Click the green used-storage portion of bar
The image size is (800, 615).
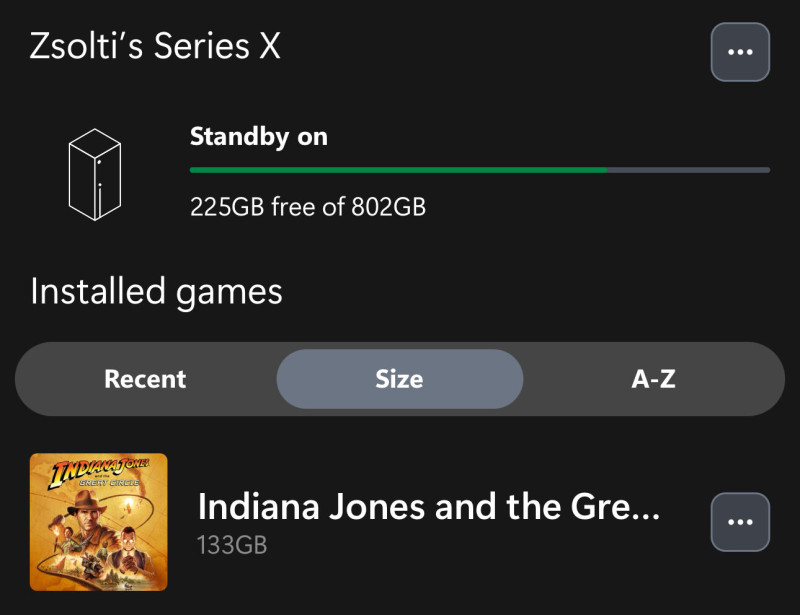398,170
